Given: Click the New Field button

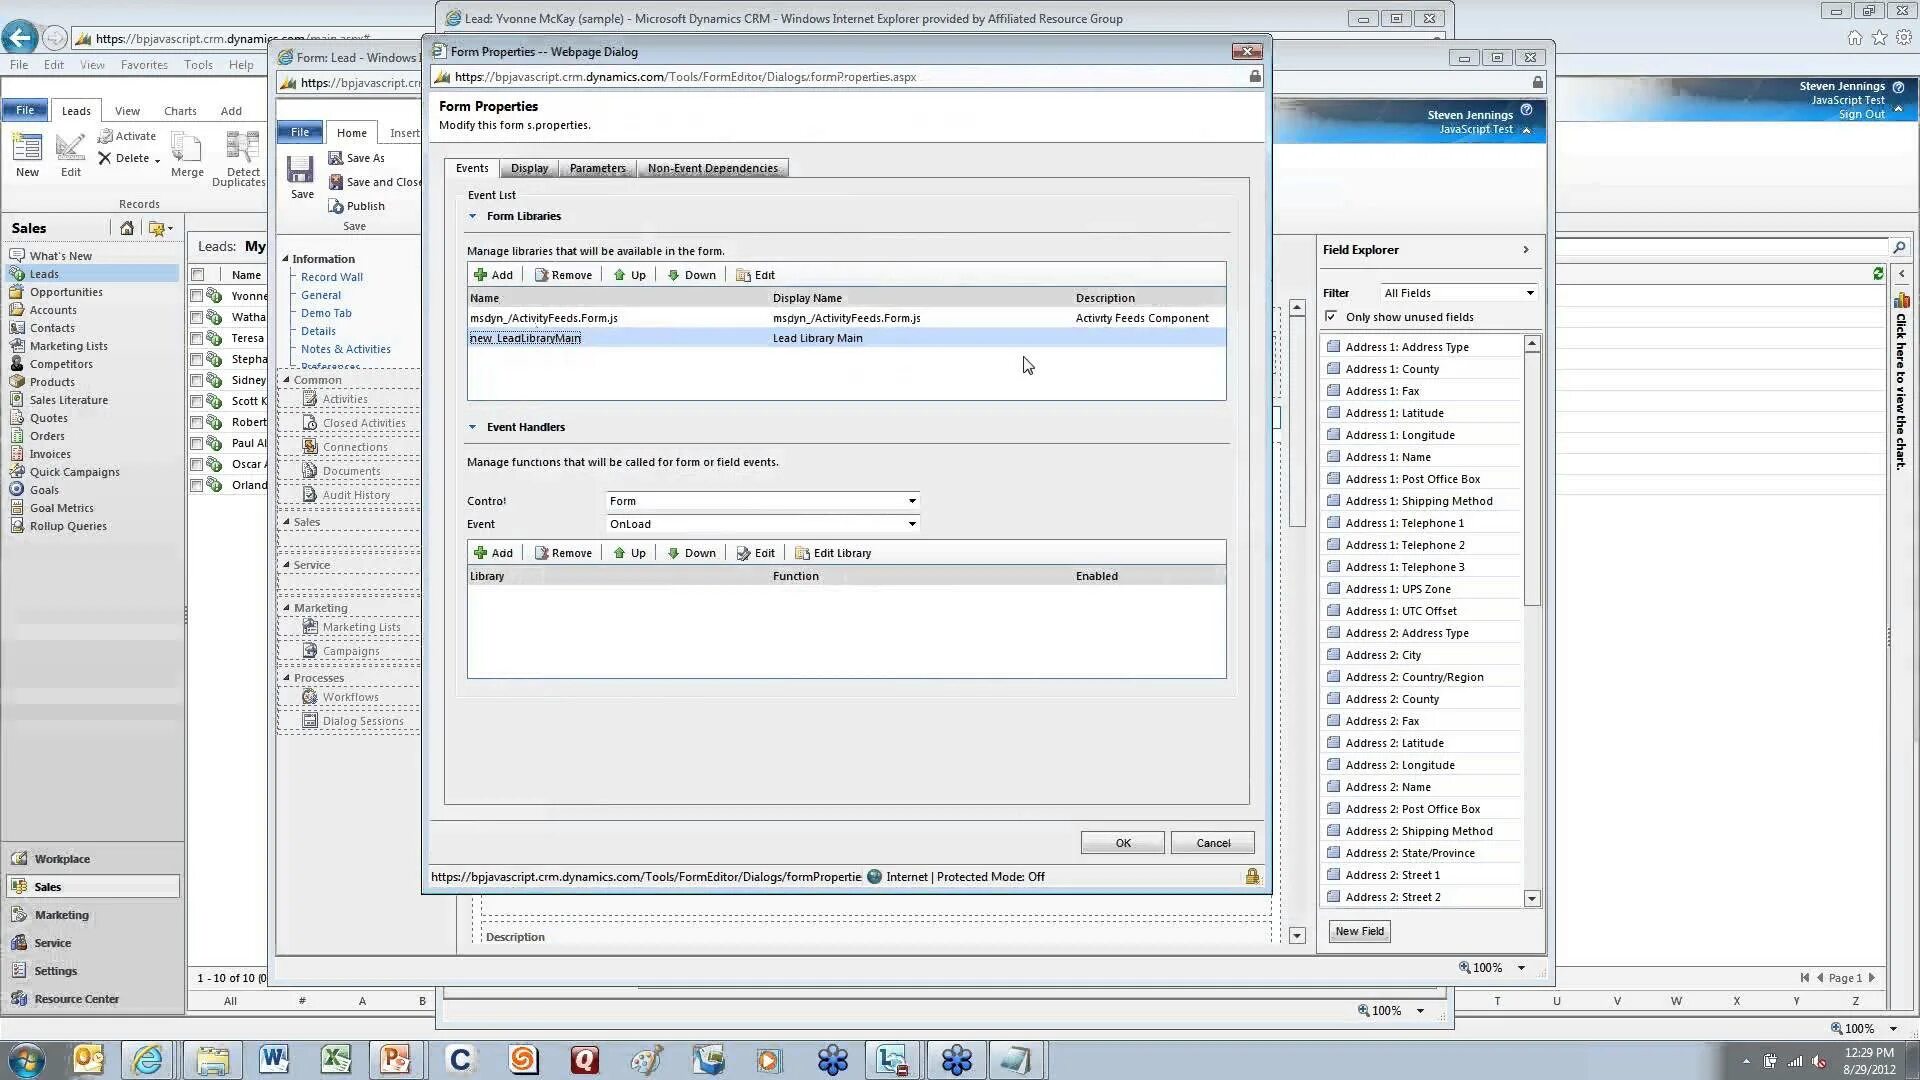Looking at the screenshot, I should [x=1359, y=931].
